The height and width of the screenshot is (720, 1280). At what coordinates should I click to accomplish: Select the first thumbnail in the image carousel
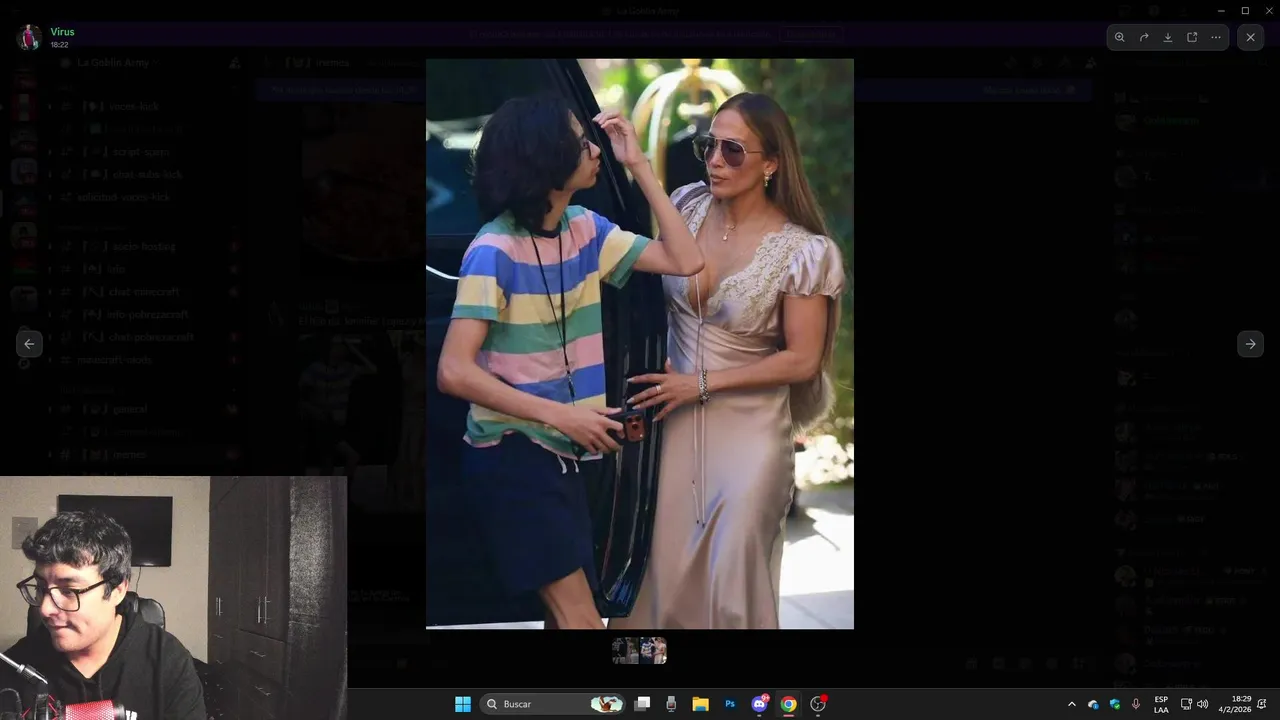[x=625, y=651]
